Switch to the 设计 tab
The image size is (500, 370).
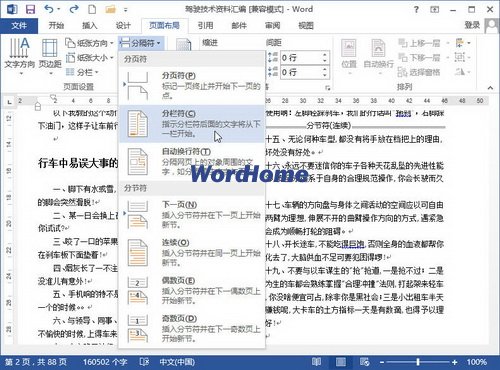tap(123, 25)
